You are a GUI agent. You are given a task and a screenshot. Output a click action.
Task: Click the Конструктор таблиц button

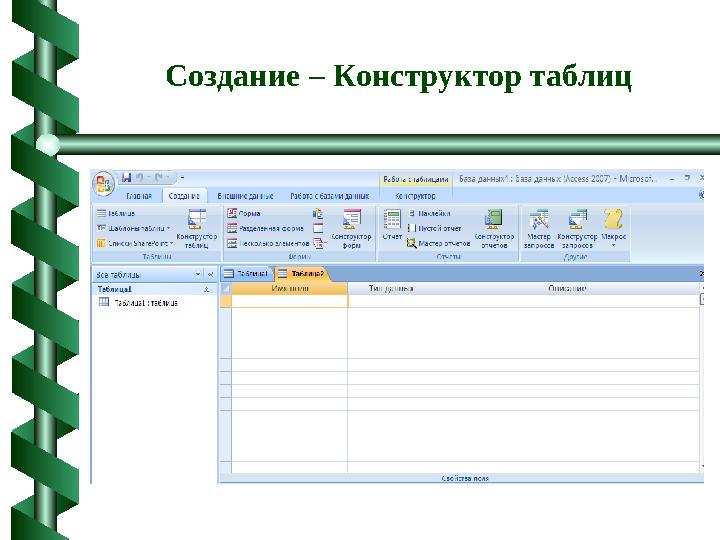point(197,229)
